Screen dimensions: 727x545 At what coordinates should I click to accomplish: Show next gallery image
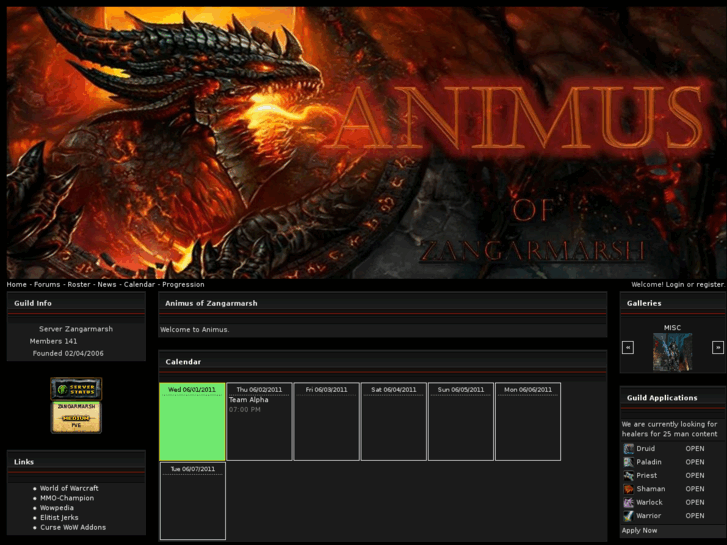click(x=718, y=347)
